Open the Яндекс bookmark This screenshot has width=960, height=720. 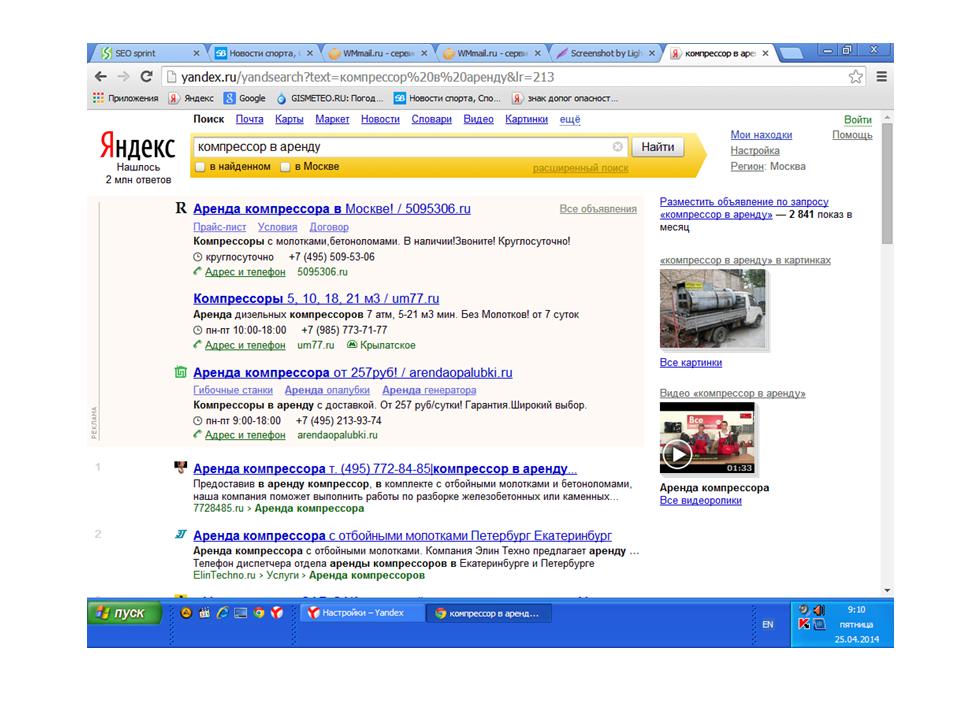click(x=191, y=98)
